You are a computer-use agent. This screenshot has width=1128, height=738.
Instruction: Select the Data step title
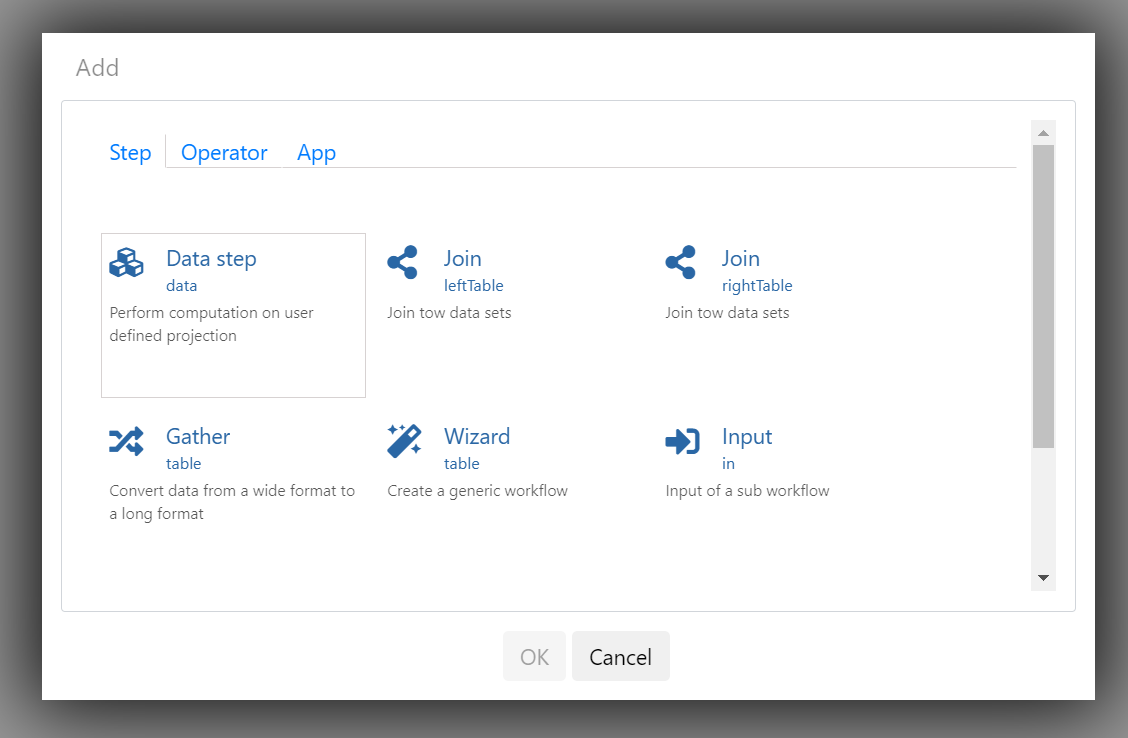click(212, 258)
